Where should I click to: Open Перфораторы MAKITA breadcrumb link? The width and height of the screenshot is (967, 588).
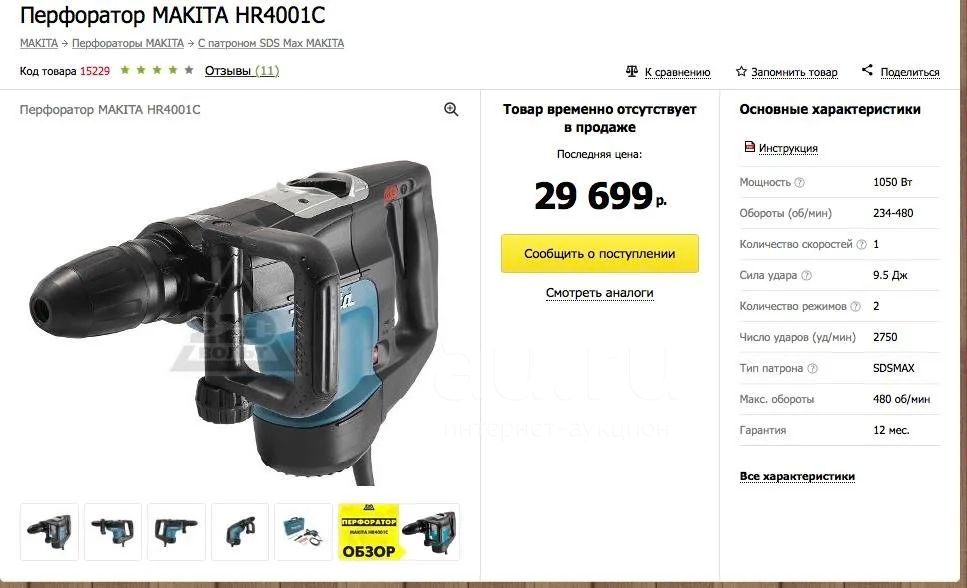click(x=128, y=43)
